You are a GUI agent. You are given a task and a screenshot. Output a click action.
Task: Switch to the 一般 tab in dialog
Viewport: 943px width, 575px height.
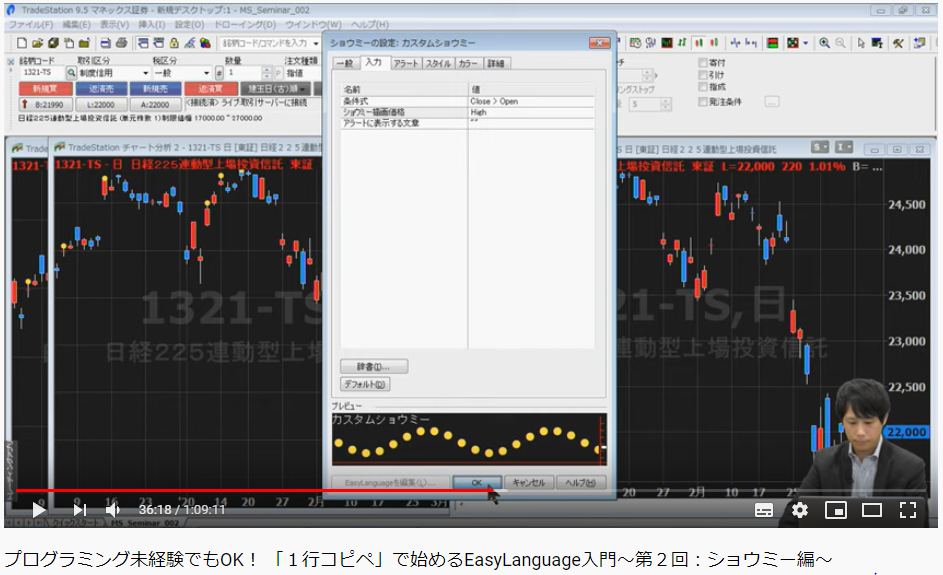[x=345, y=63]
